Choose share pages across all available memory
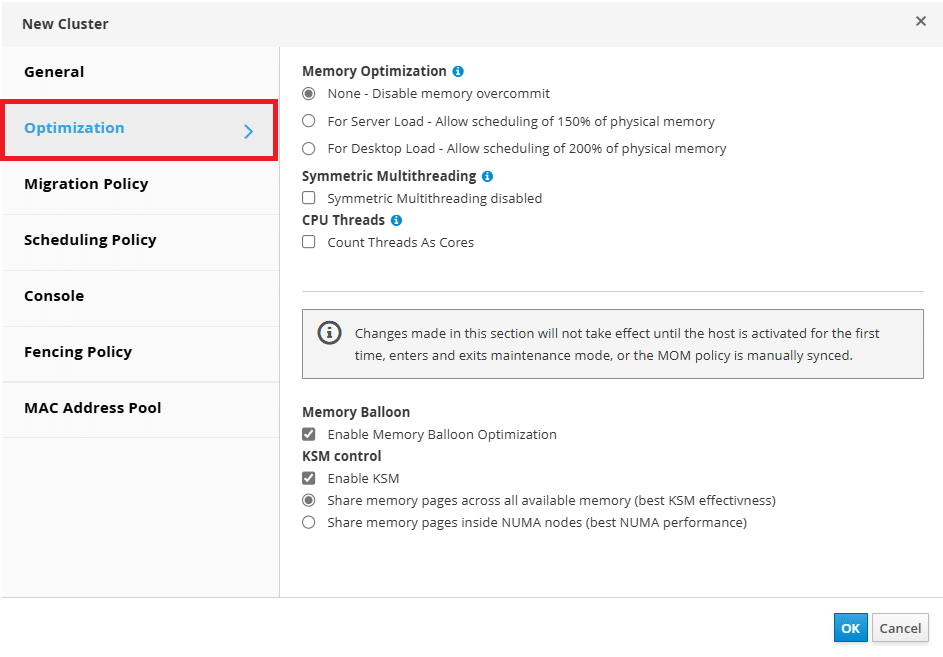 pos(309,500)
